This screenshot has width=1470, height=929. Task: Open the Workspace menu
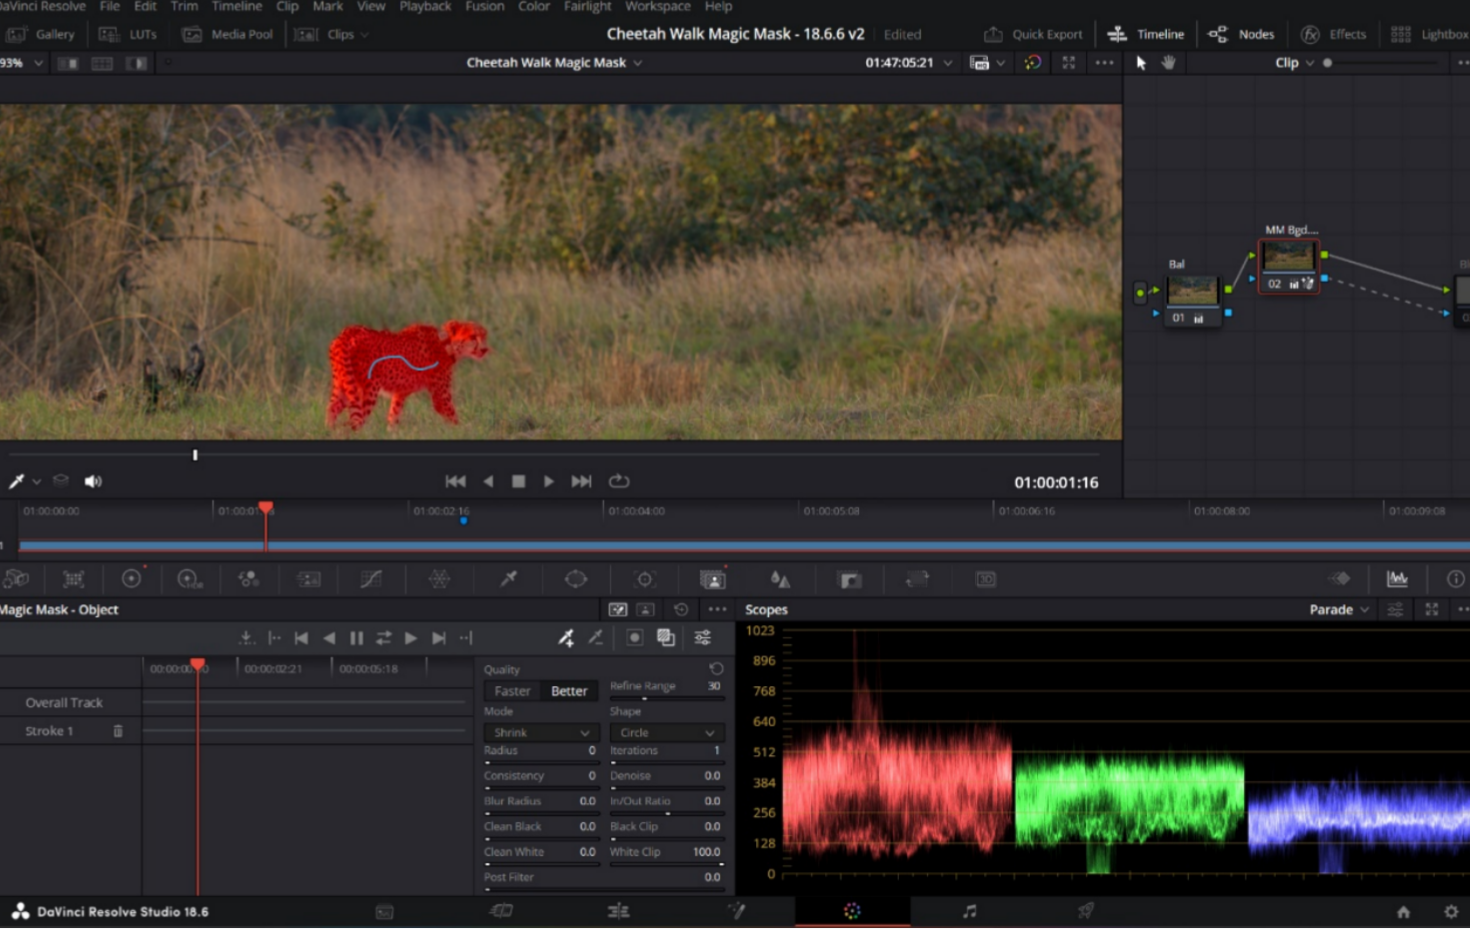point(658,6)
